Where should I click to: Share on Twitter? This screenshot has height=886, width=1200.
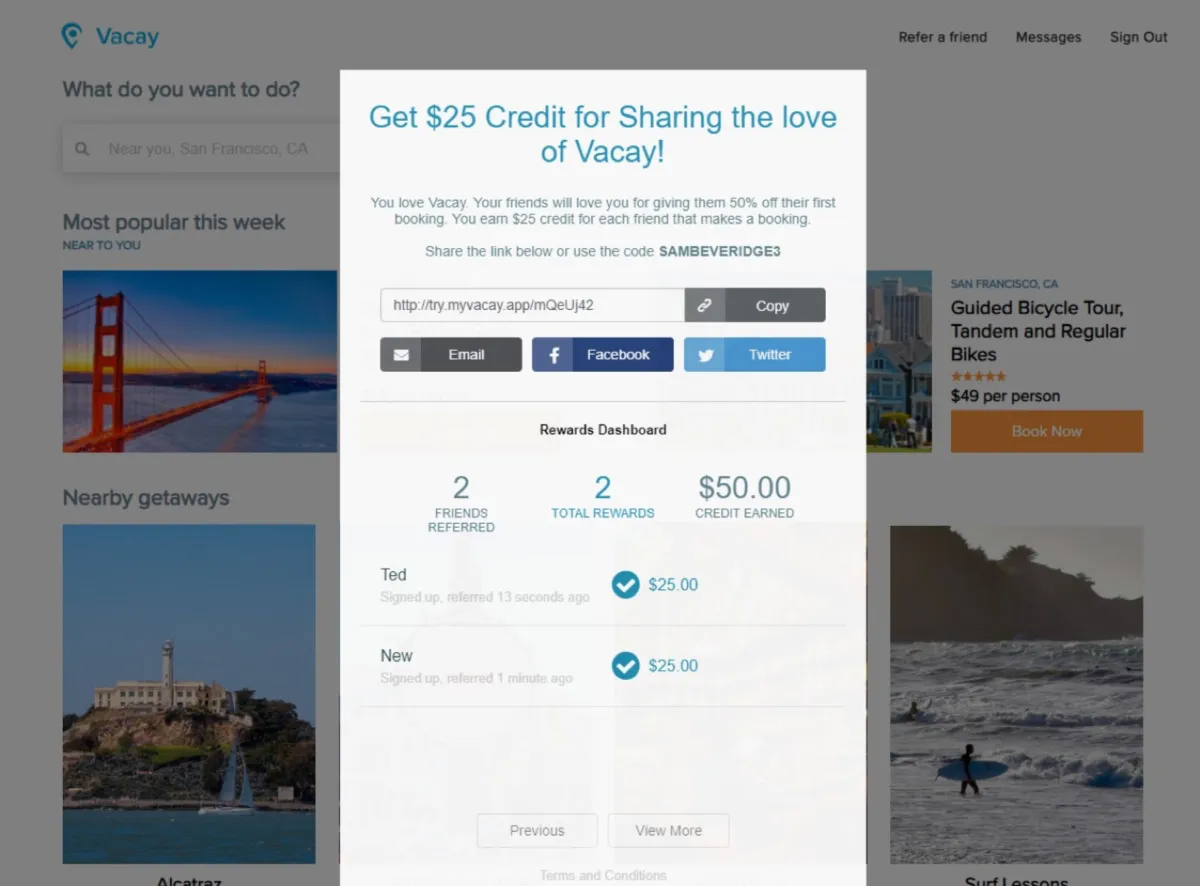click(x=755, y=355)
